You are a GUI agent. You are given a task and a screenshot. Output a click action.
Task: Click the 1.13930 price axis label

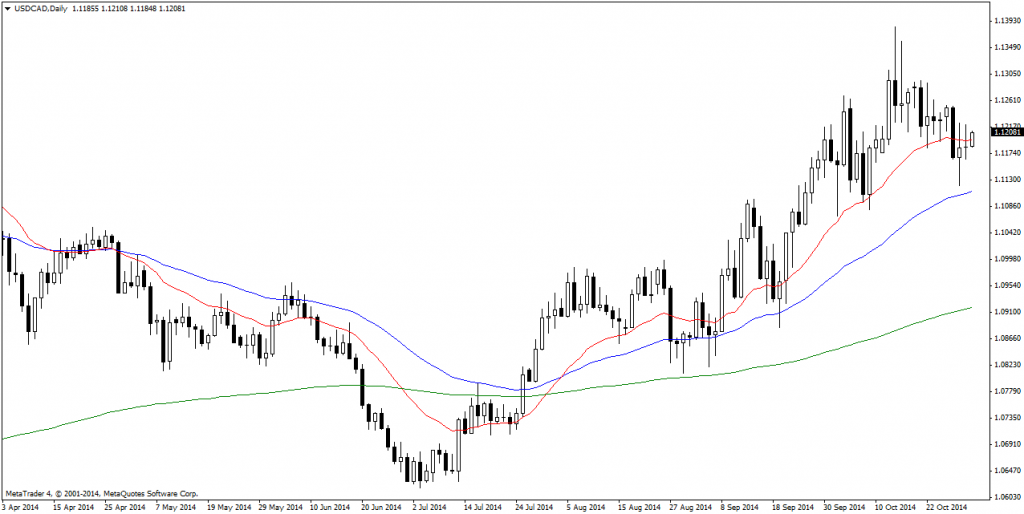pos(1004,20)
